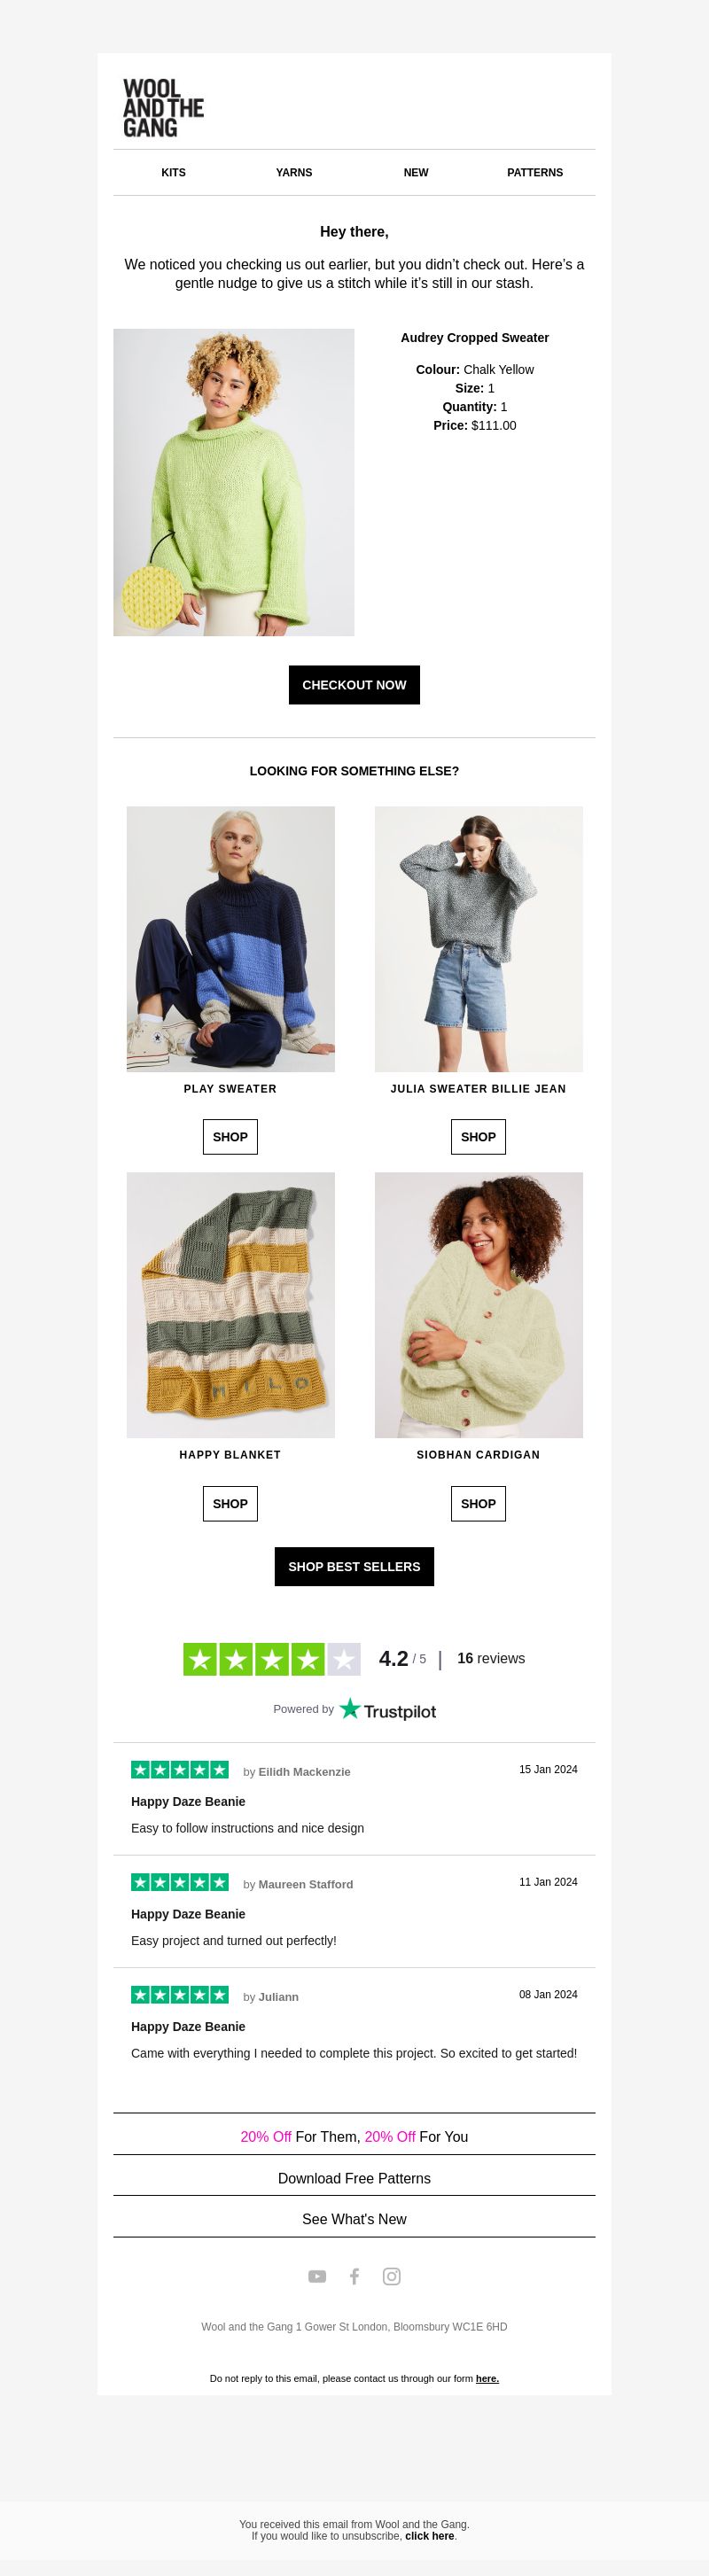Open the New navigation item
This screenshot has width=709, height=2576.
click(x=416, y=172)
